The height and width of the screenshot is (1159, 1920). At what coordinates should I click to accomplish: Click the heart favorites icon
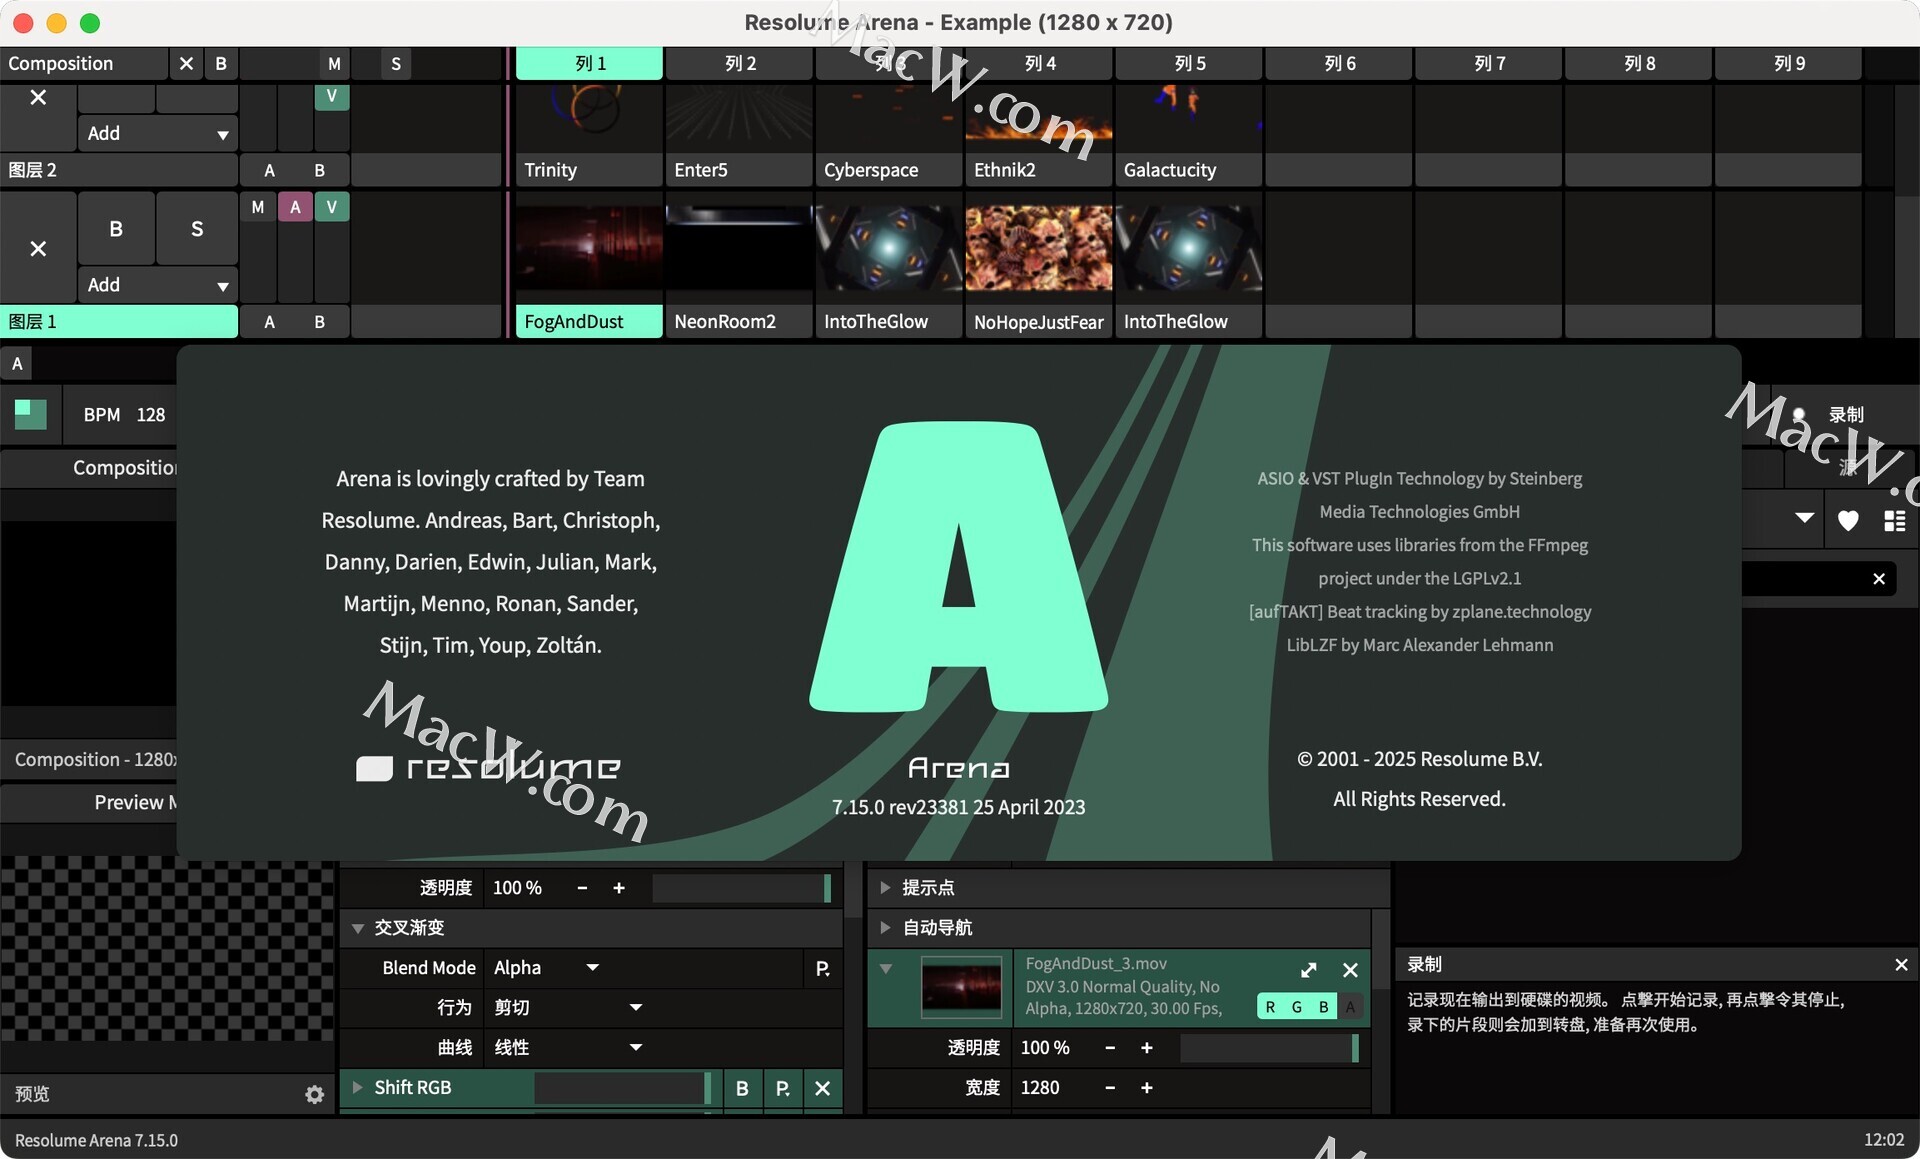pyautogui.click(x=1848, y=520)
